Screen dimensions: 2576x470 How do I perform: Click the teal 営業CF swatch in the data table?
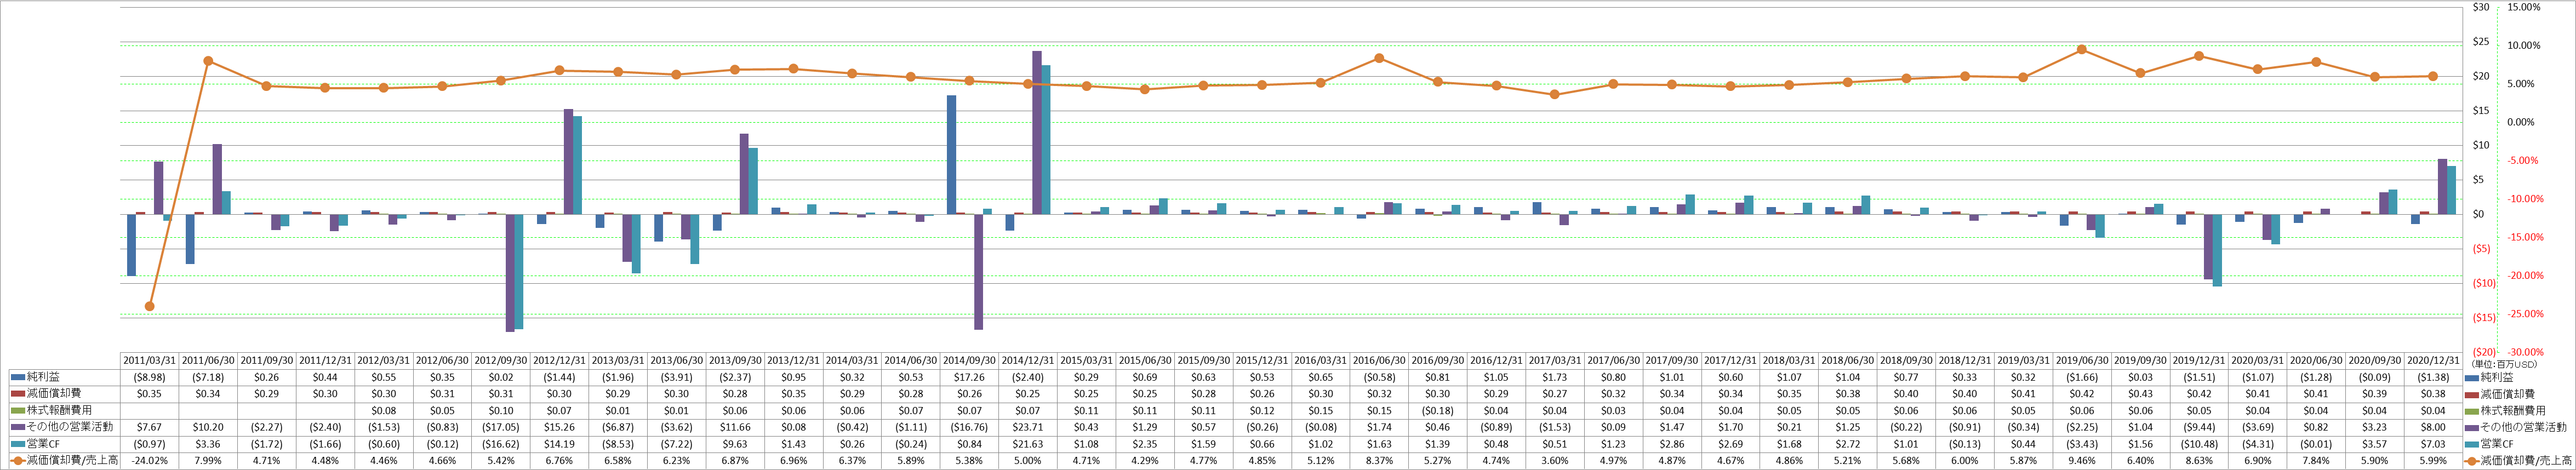17,444
